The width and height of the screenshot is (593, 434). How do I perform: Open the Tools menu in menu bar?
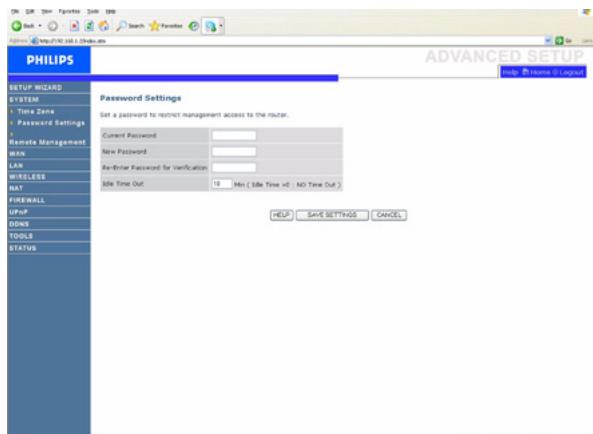point(93,11)
